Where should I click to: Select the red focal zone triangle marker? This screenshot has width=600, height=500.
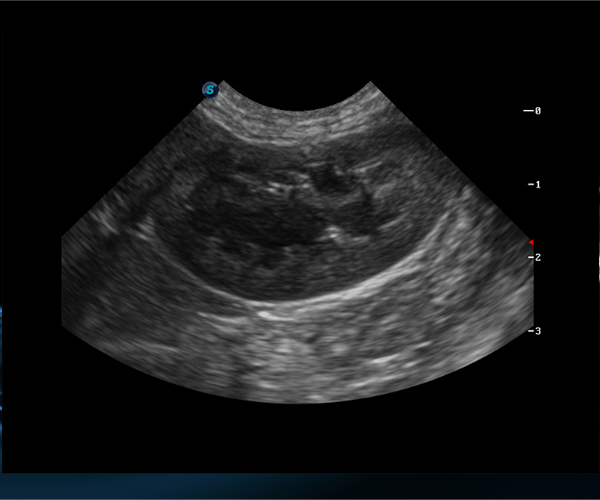[x=531, y=243]
